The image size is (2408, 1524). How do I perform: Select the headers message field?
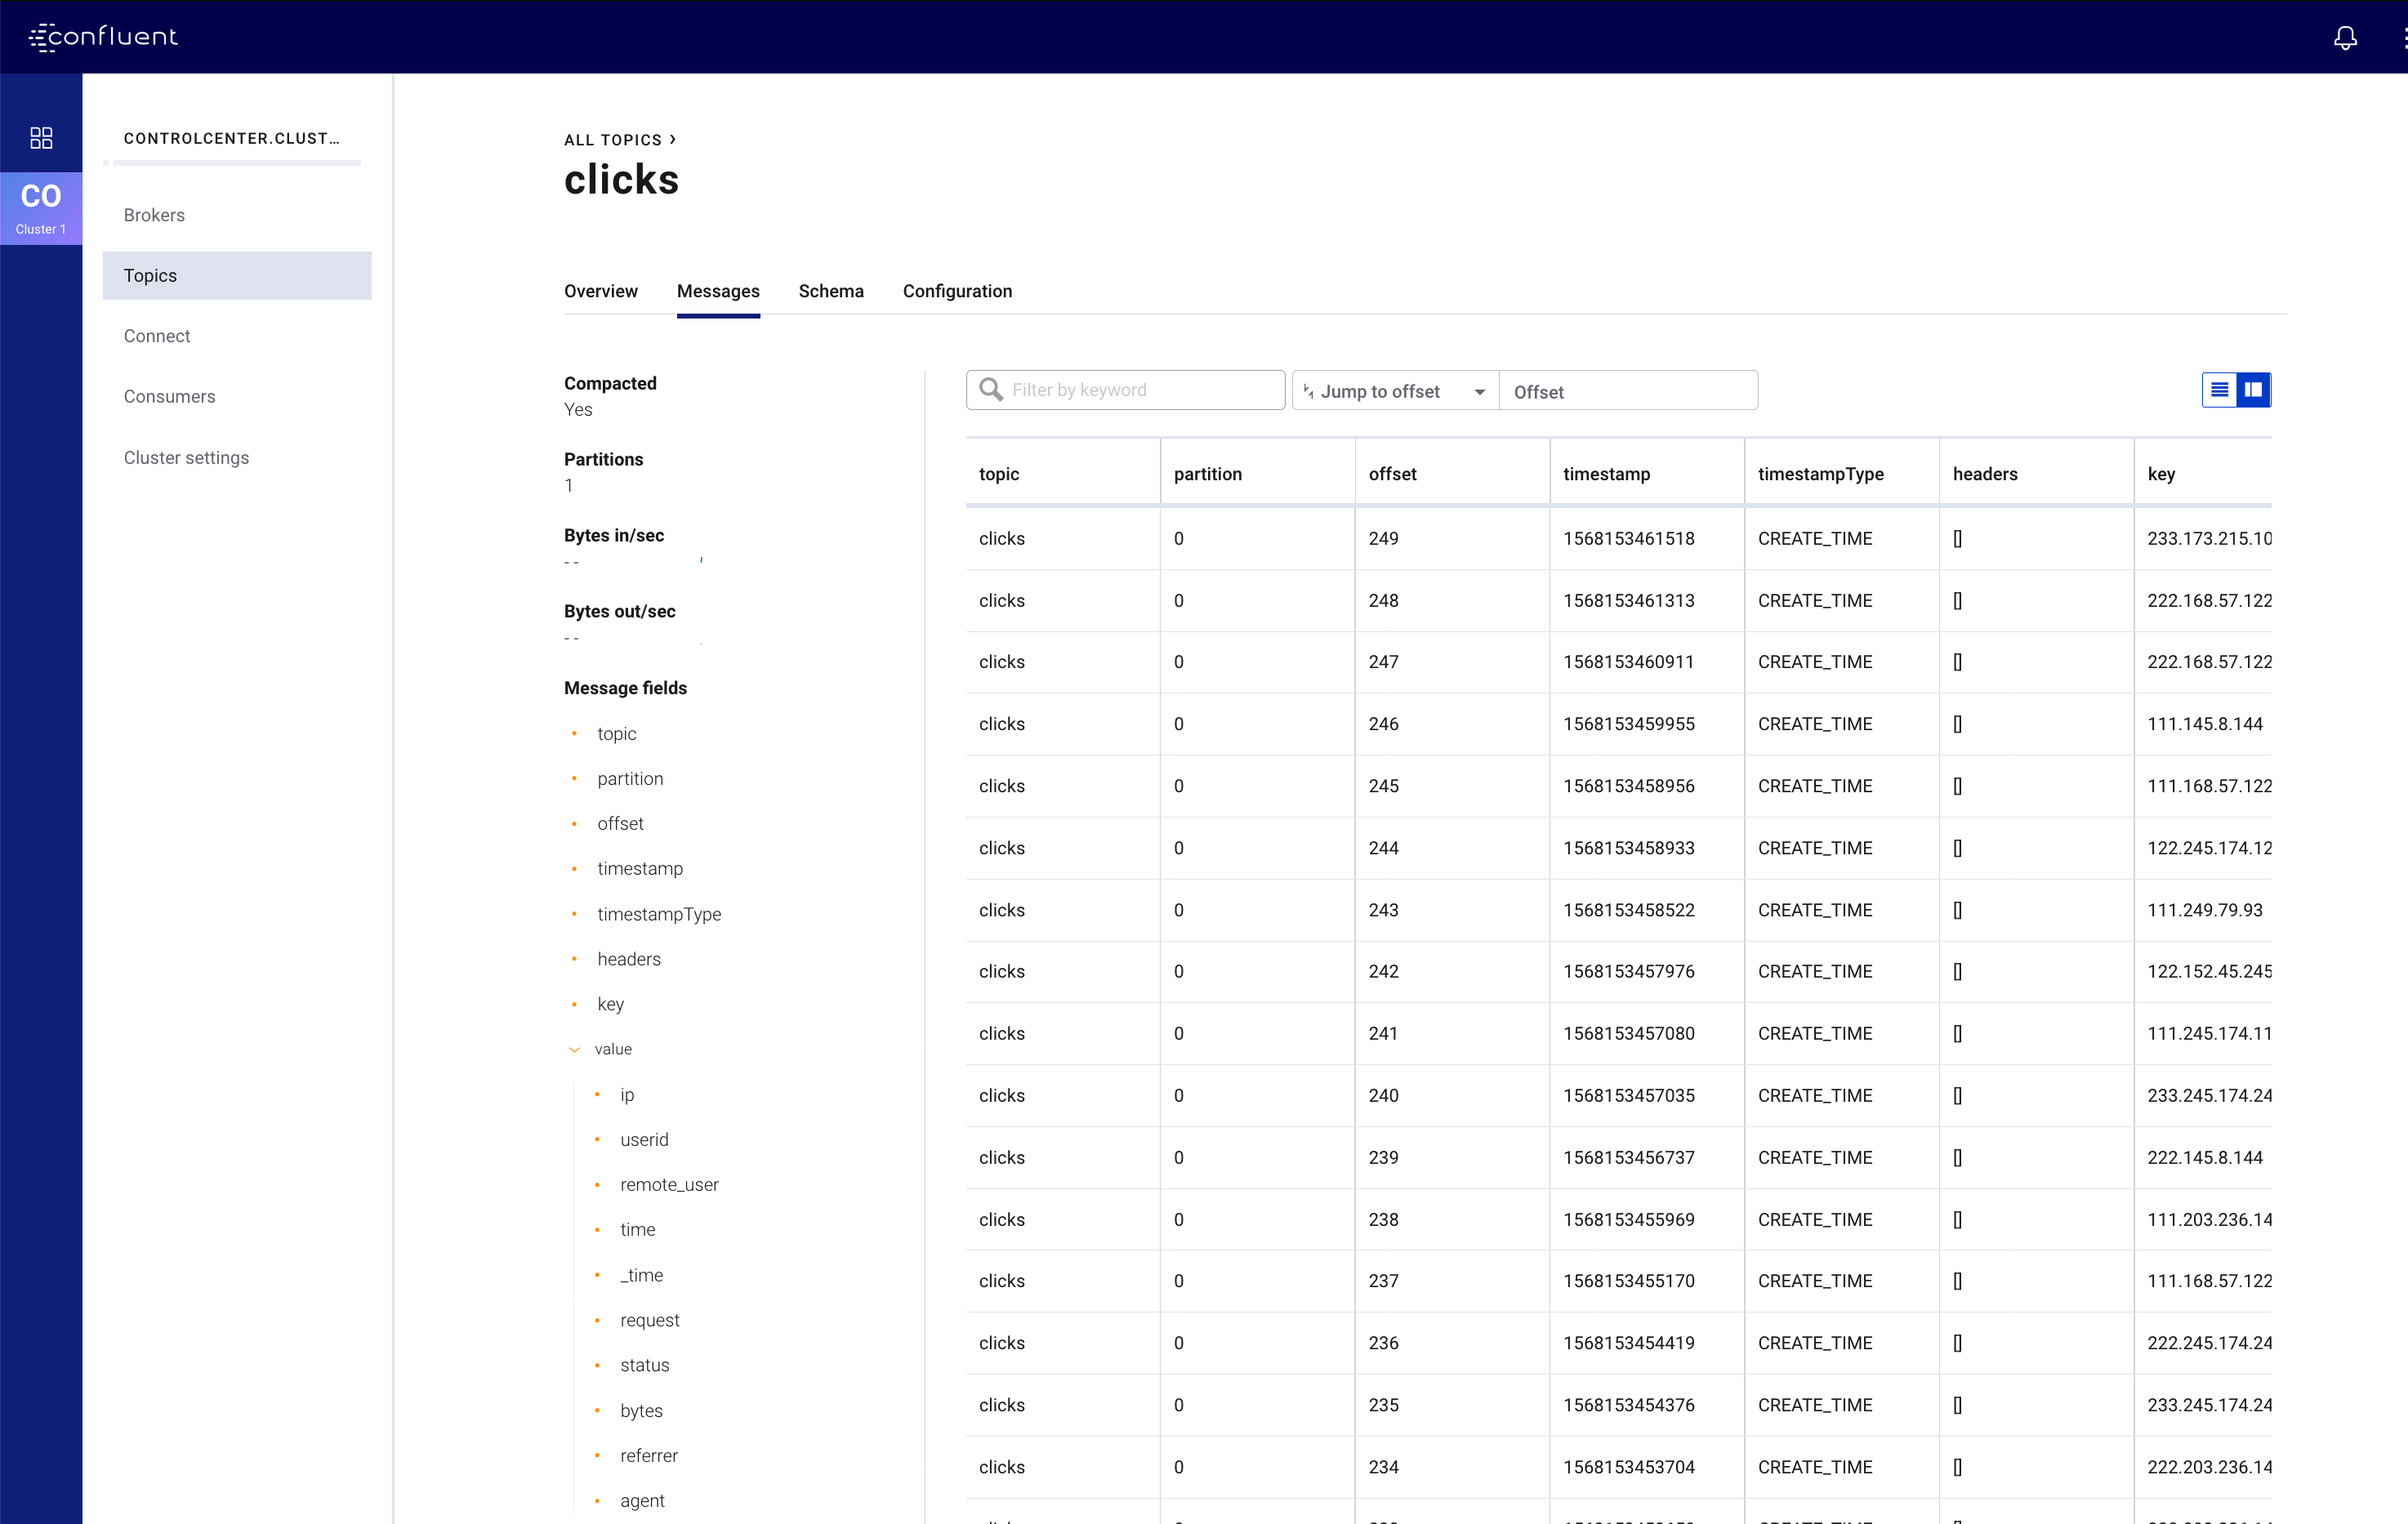pos(629,959)
